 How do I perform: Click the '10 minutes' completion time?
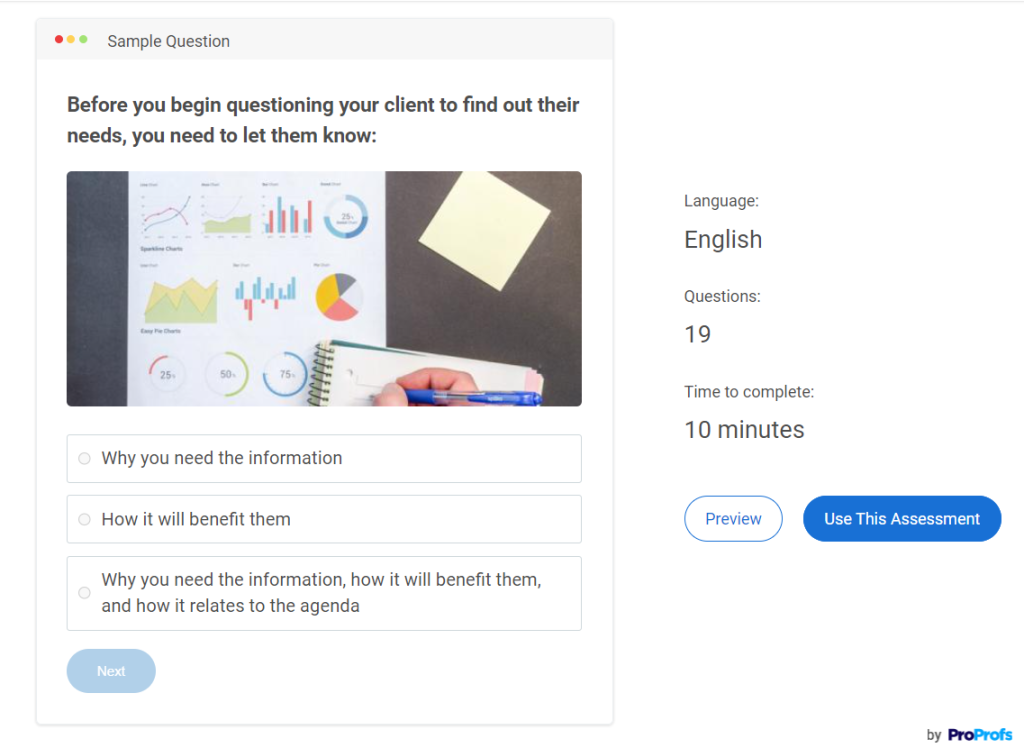(744, 430)
